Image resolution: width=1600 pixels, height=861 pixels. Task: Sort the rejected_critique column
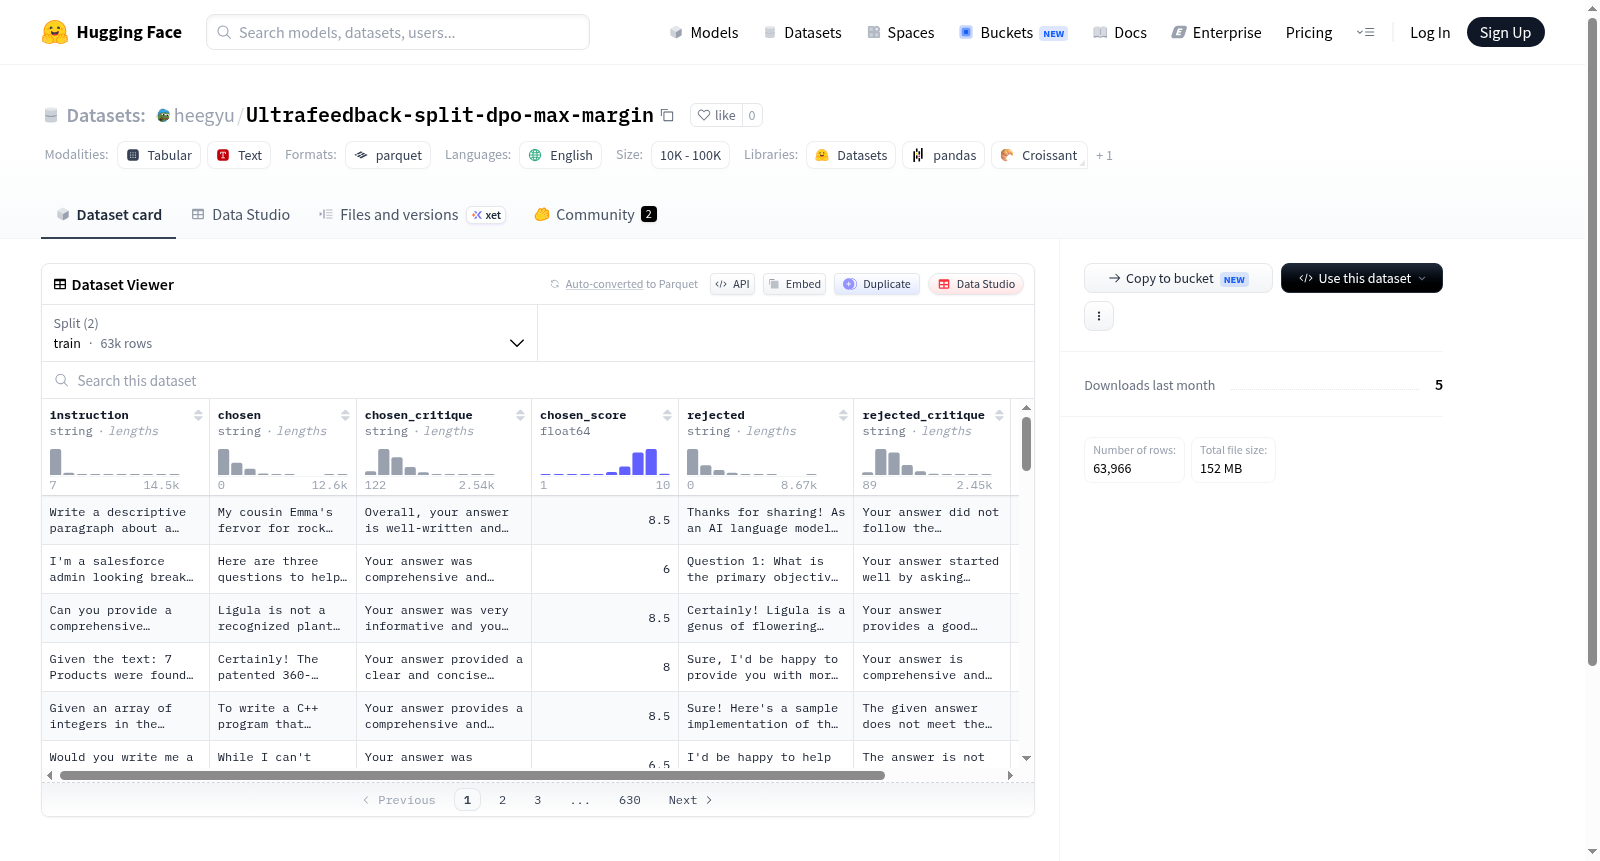pyautogui.click(x=999, y=415)
